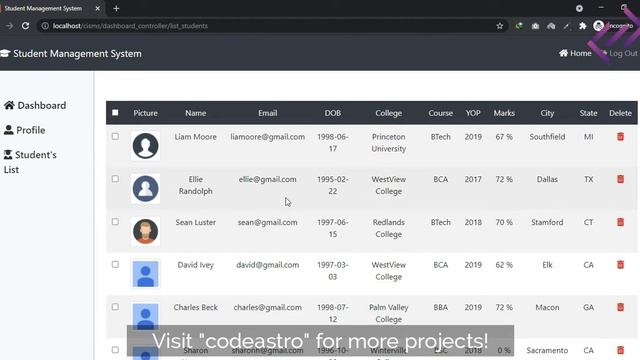Reload the page in the browser
This screenshot has height=360, width=640.
pyautogui.click(x=25, y=26)
